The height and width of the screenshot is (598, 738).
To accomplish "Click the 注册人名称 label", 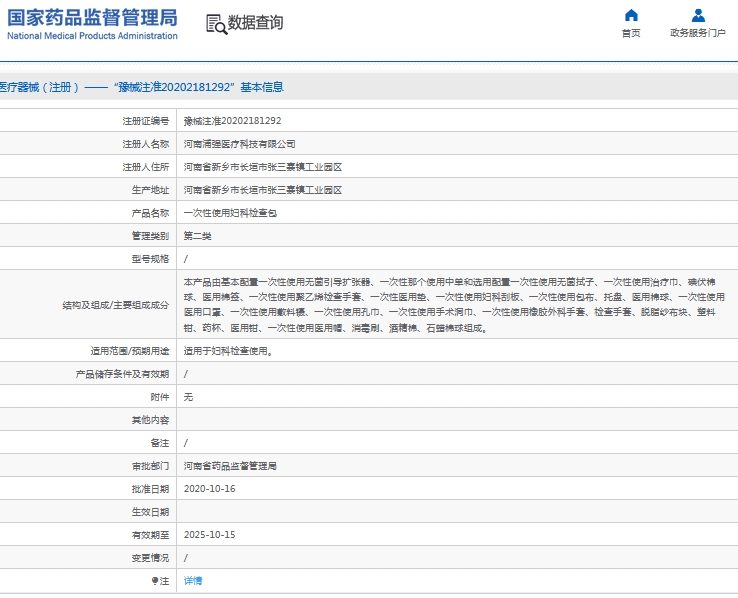I will (x=145, y=144).
